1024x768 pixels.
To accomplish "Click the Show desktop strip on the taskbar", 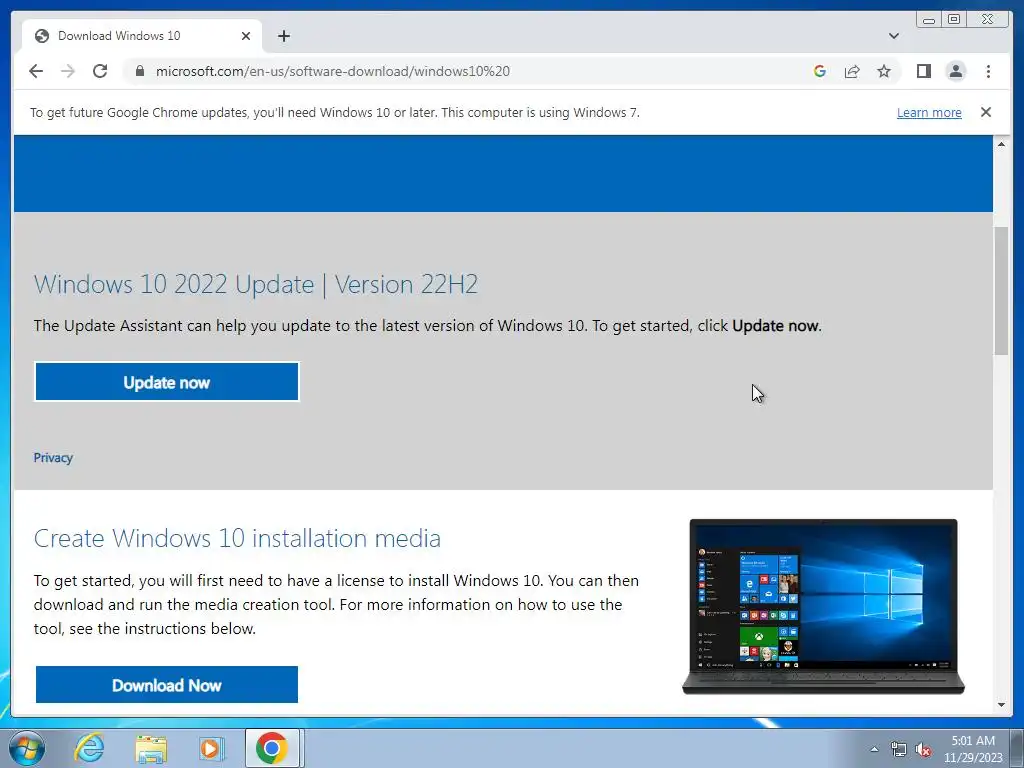I will pos(1018,748).
